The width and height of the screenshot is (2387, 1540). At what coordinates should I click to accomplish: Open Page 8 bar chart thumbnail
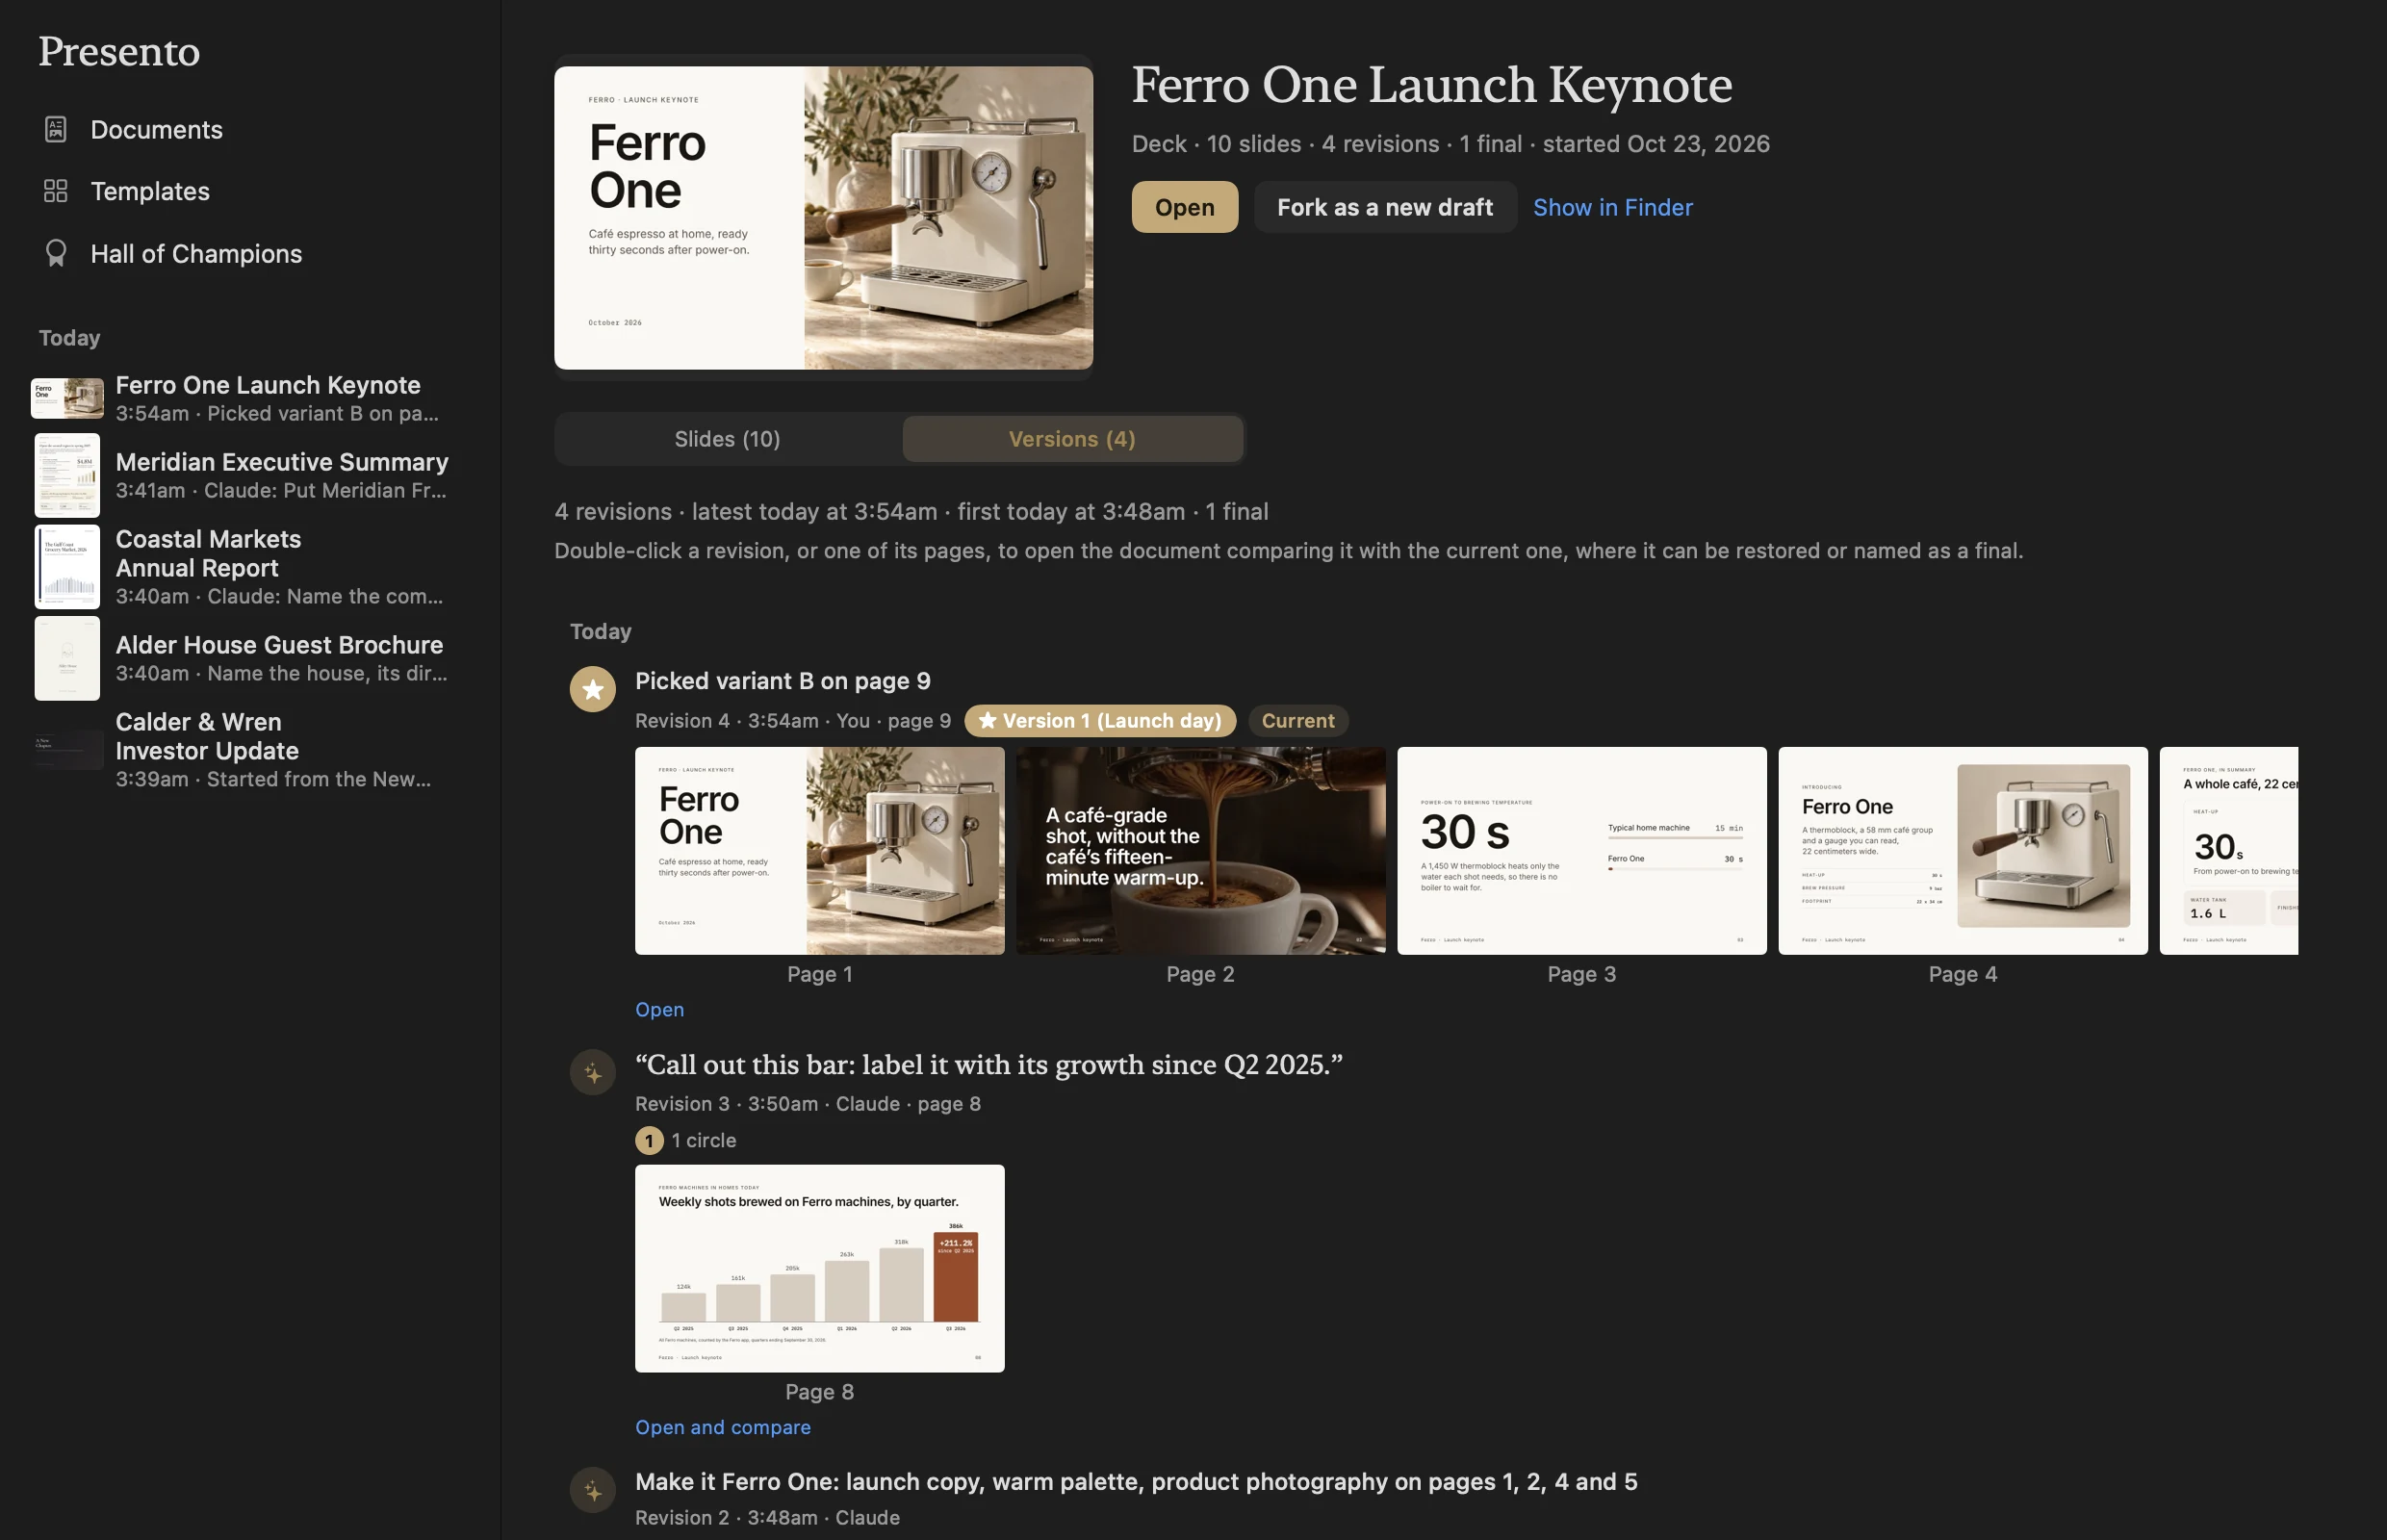820,1268
